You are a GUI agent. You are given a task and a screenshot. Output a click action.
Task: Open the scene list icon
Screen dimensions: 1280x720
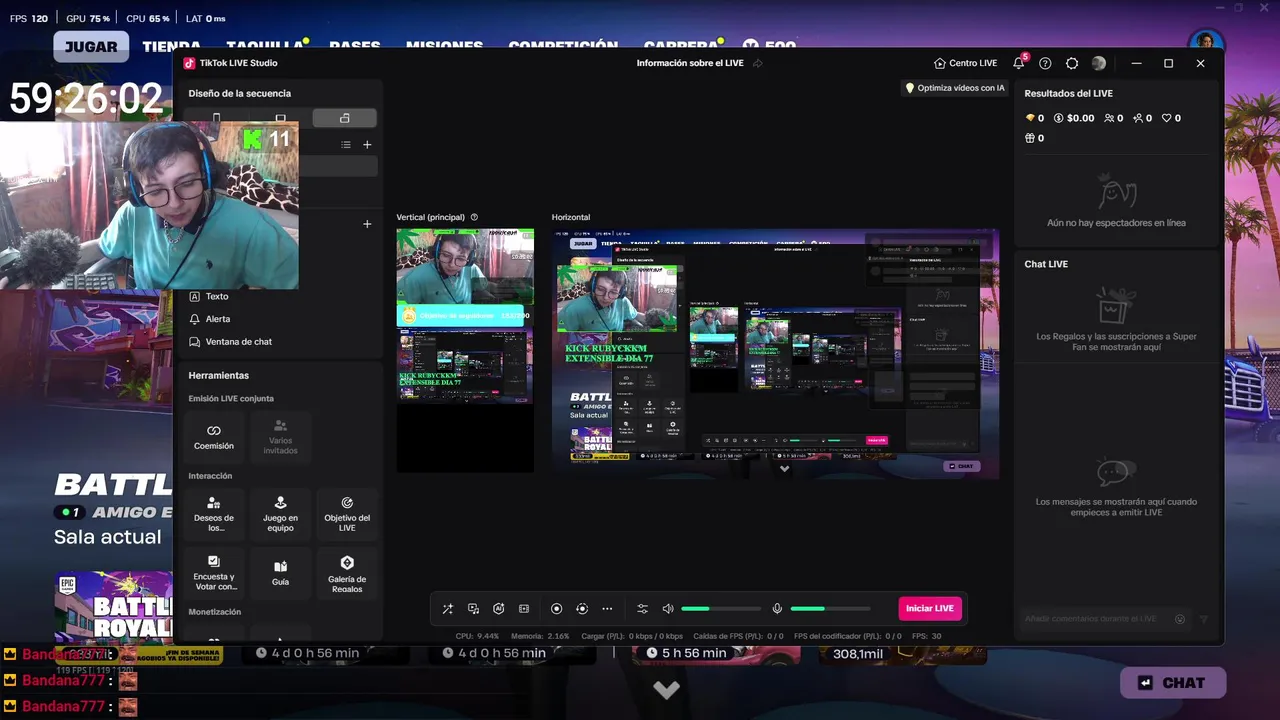click(346, 145)
